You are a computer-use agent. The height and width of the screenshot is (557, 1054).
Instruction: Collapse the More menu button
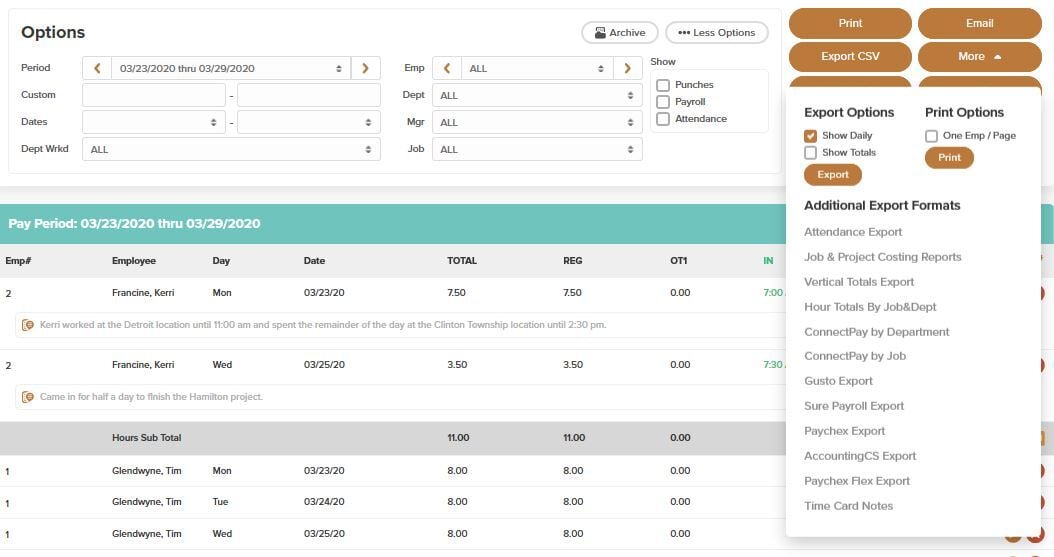tap(979, 56)
